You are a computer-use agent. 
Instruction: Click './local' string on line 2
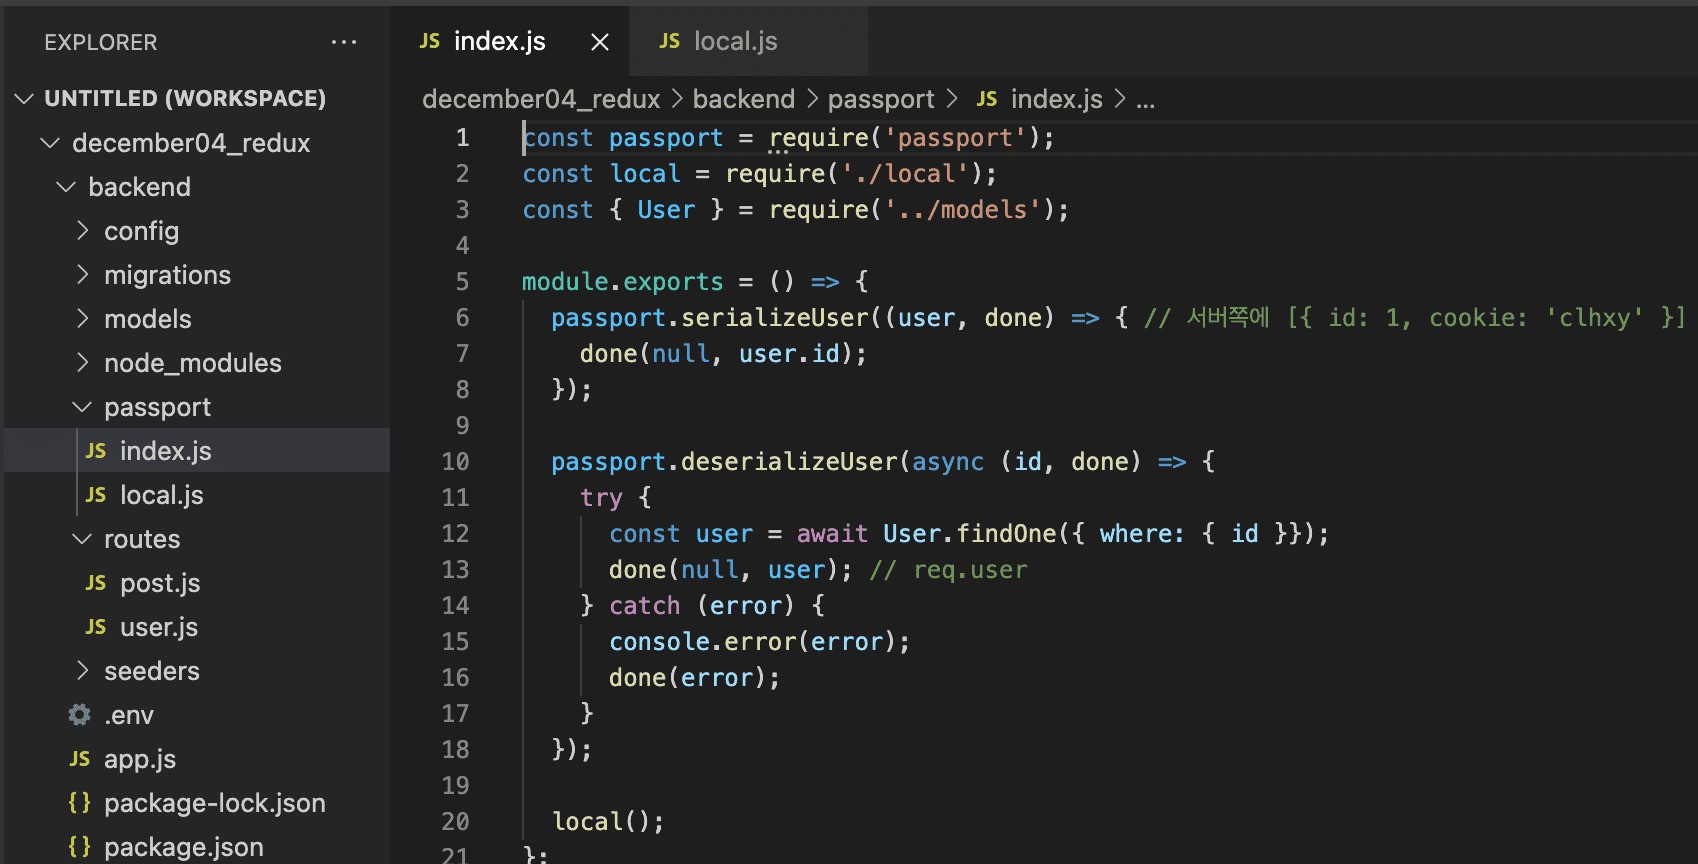click(x=905, y=174)
